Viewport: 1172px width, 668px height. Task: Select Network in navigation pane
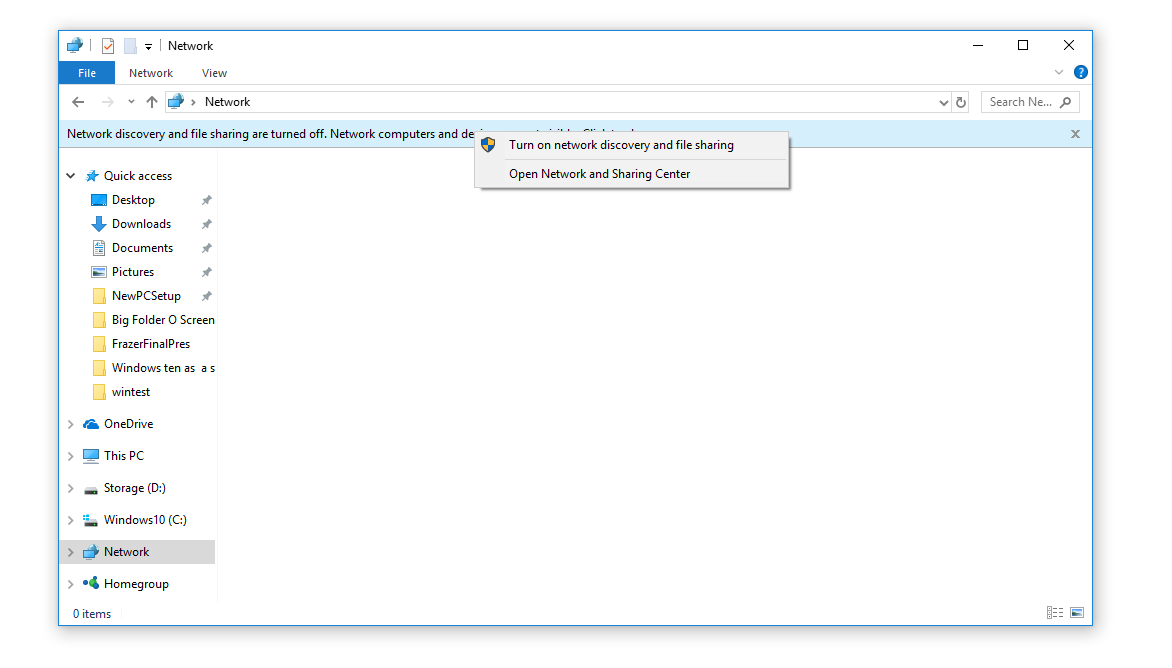[x=126, y=551]
